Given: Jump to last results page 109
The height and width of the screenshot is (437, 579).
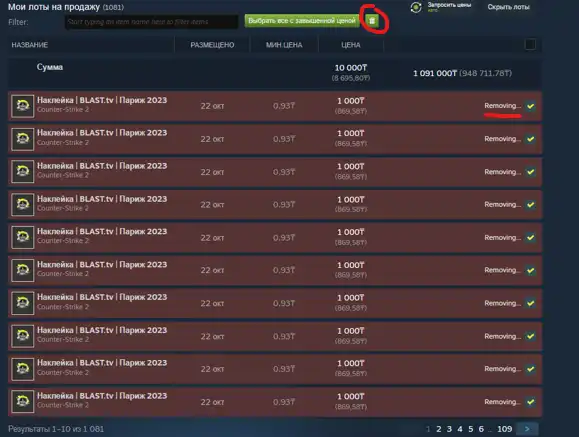Looking at the screenshot, I should (504, 429).
